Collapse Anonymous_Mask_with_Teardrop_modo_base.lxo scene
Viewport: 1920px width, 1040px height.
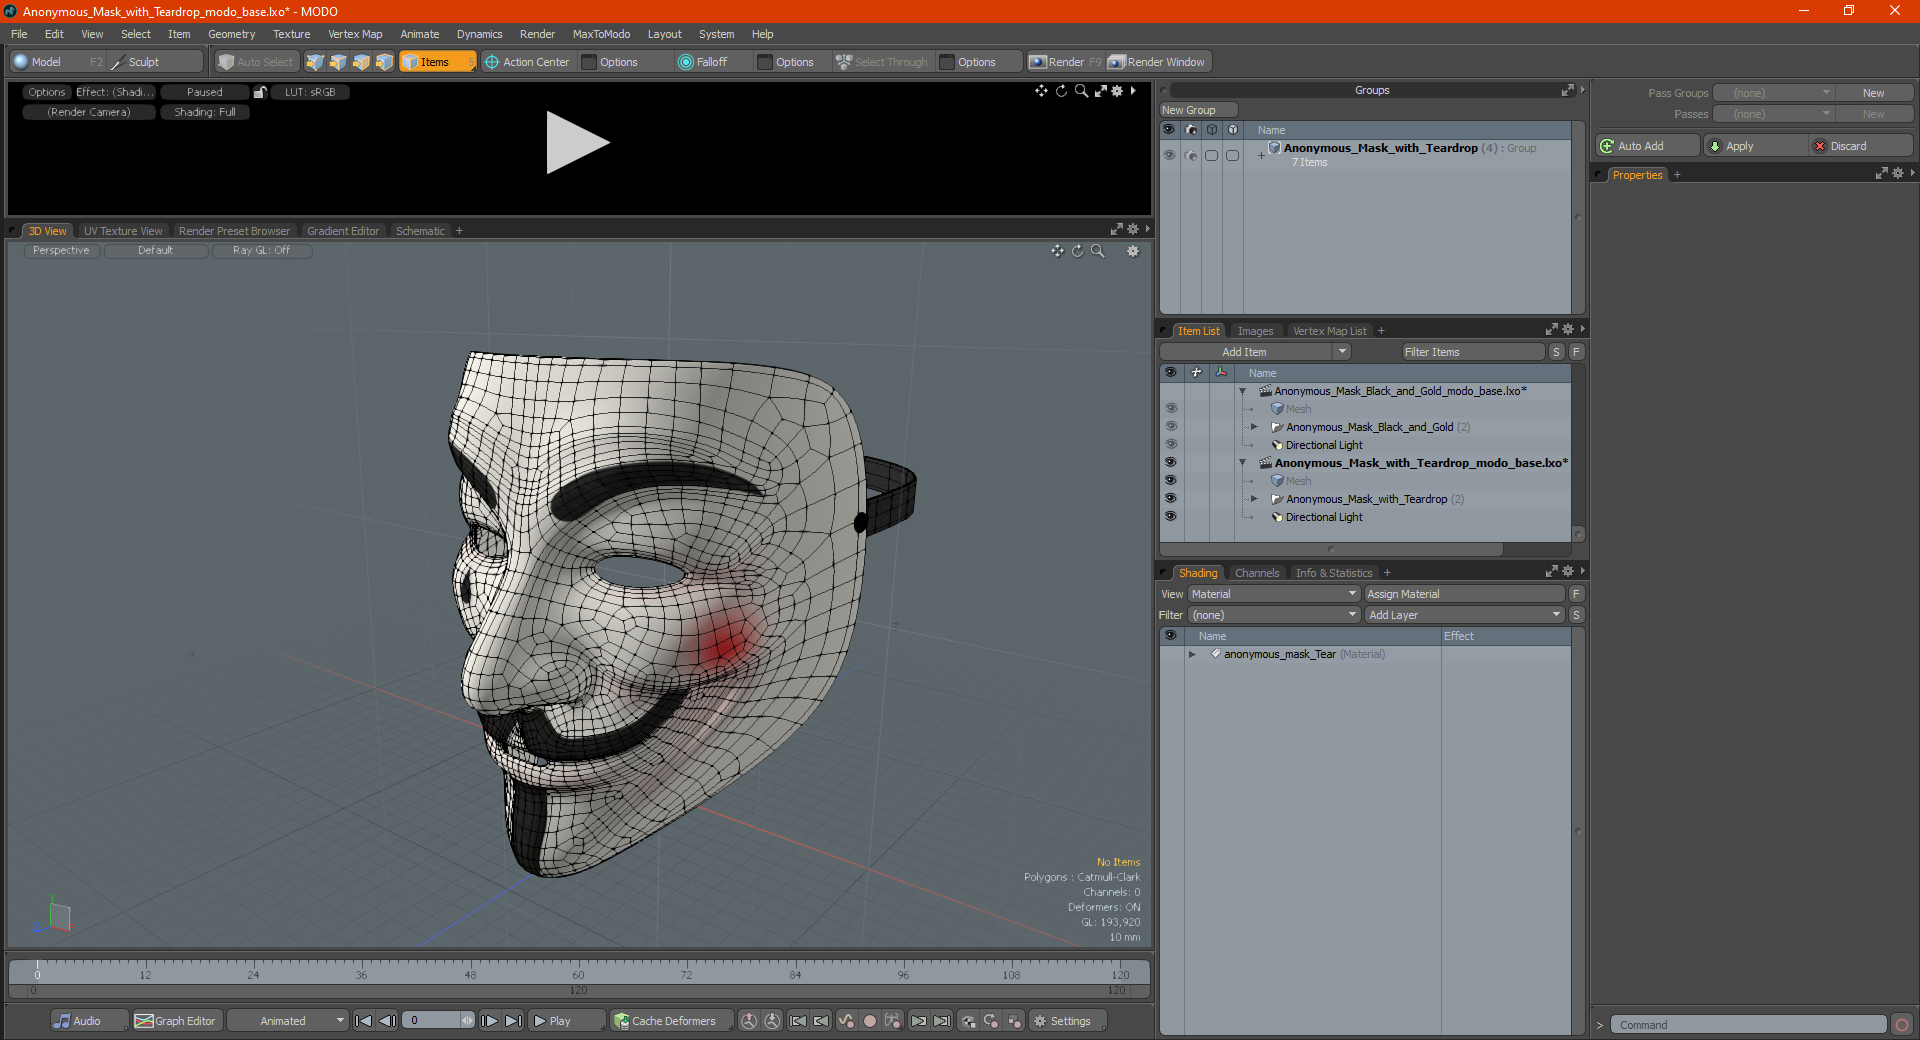[1243, 463]
